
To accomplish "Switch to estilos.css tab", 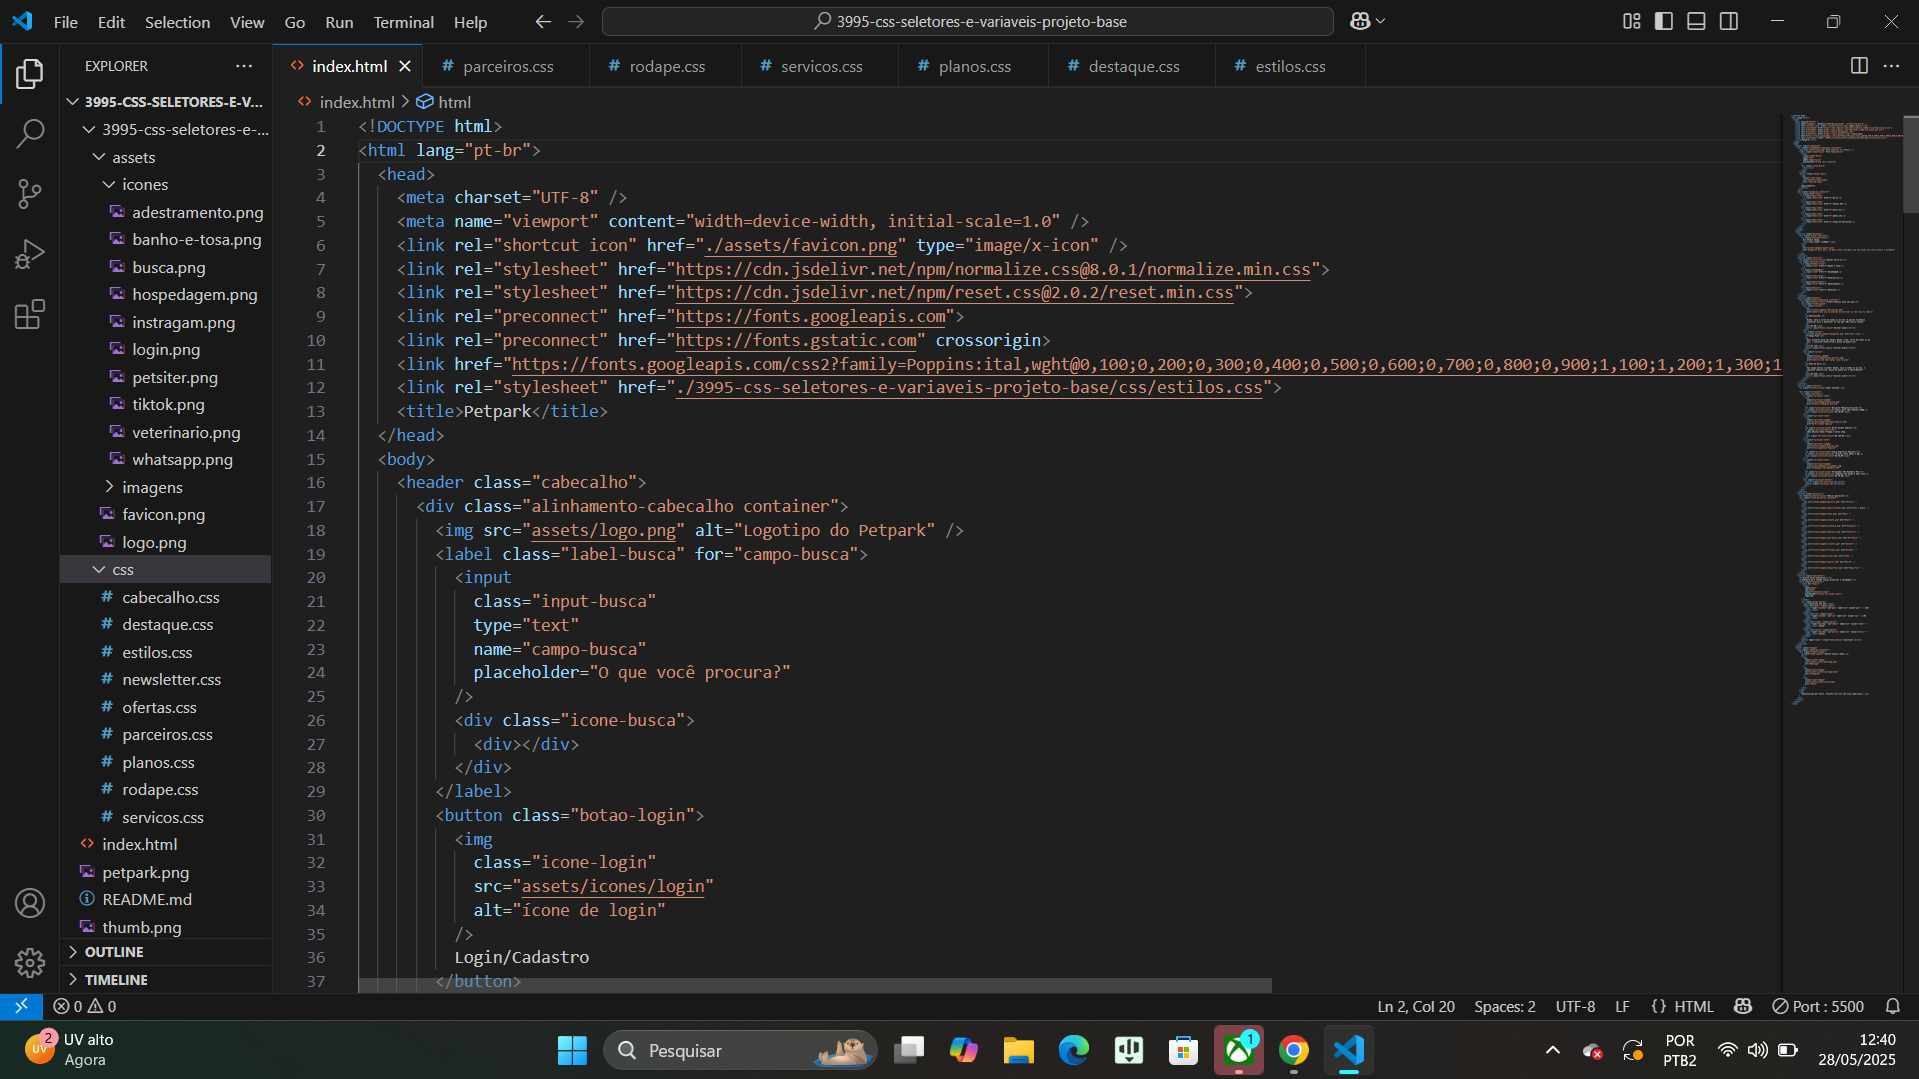I will pyautogui.click(x=1289, y=66).
